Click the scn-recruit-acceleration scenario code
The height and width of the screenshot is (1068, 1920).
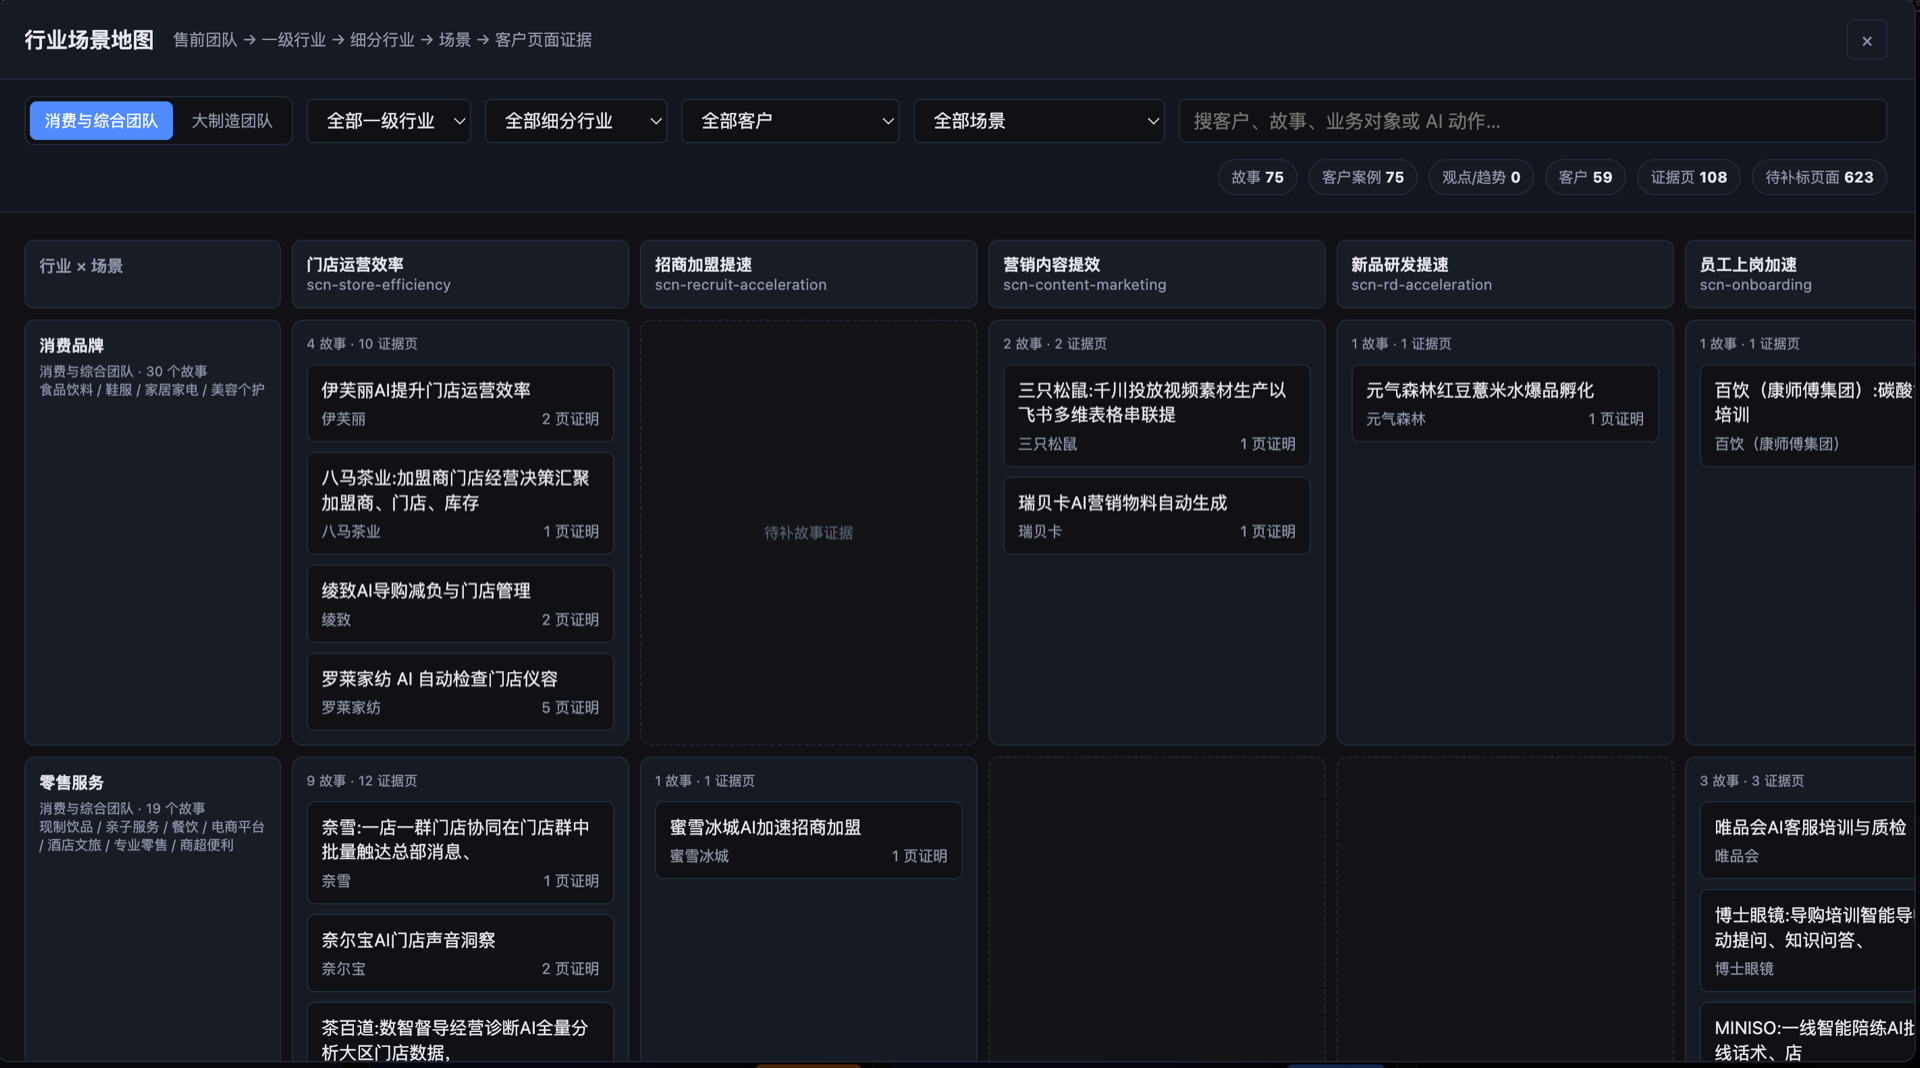(741, 285)
